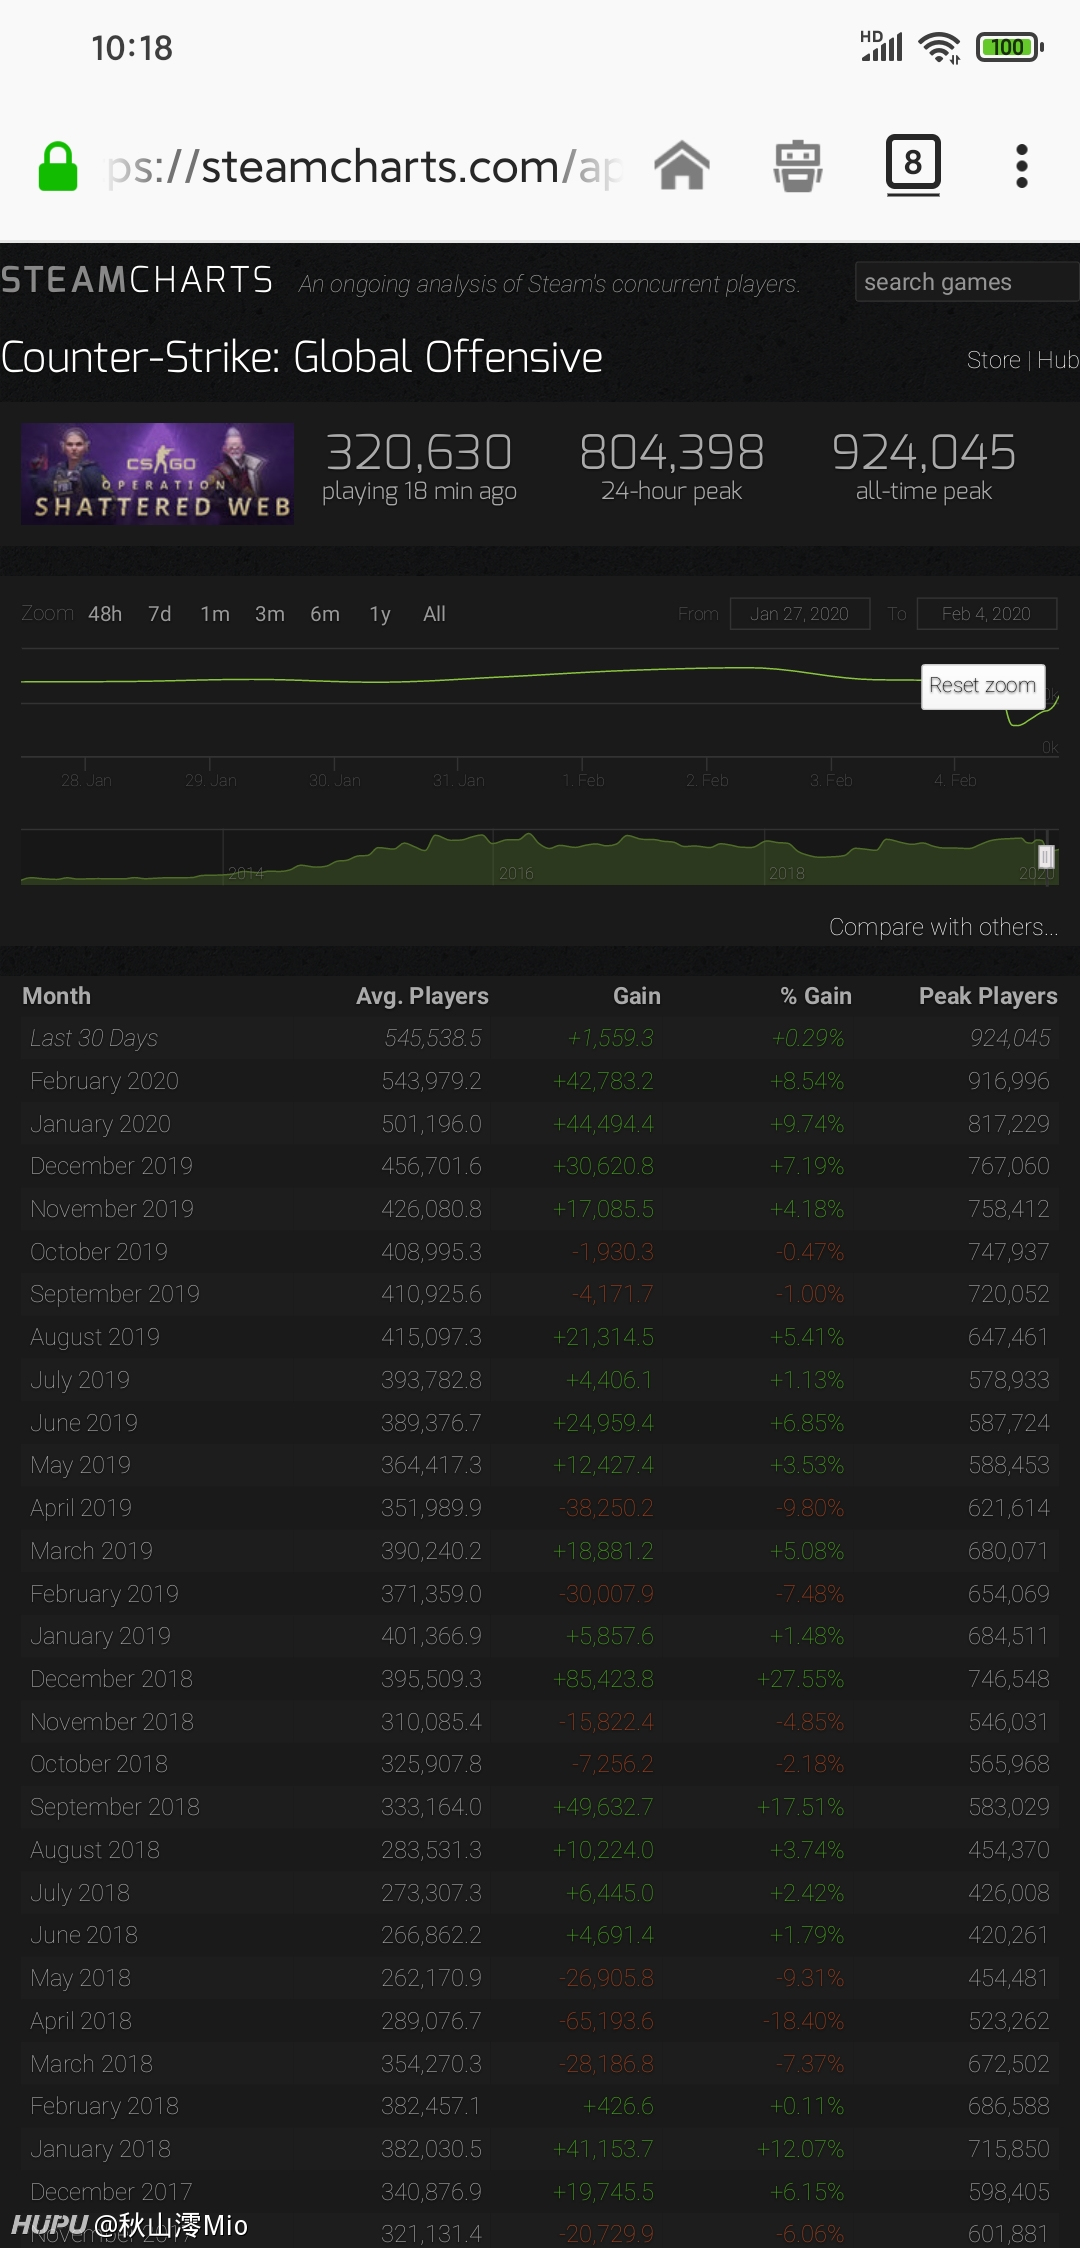1080x2248 pixels.
Task: Select the -18.40% gain value
Action: [804, 2021]
